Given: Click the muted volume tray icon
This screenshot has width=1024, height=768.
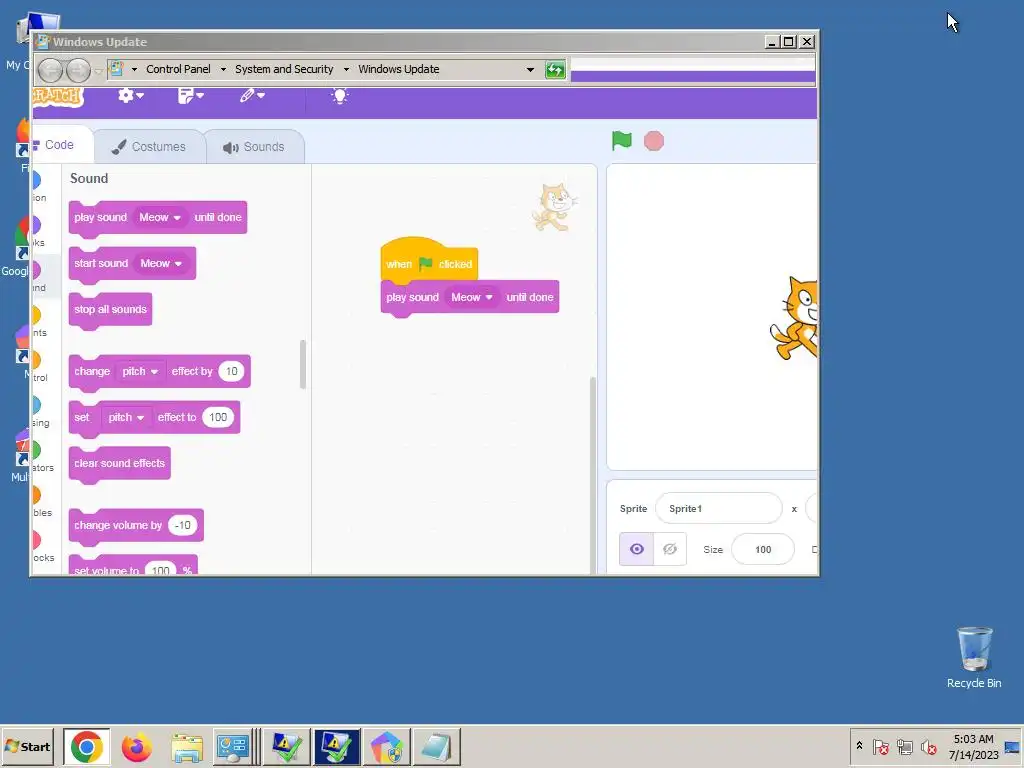Looking at the screenshot, I should point(928,746).
